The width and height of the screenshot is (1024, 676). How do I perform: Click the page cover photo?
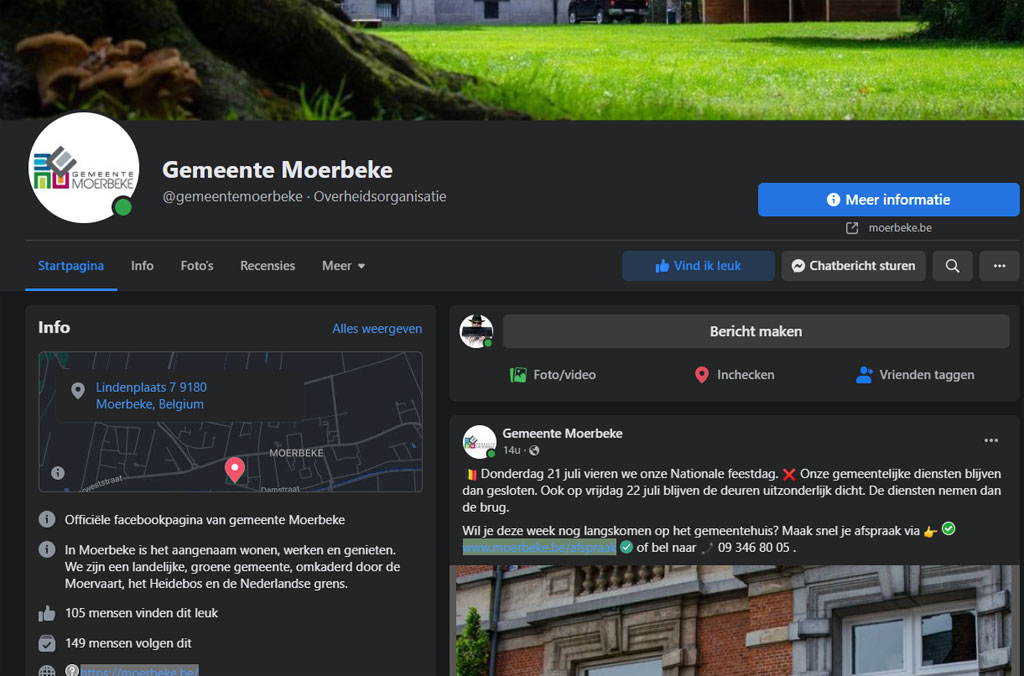(x=512, y=59)
